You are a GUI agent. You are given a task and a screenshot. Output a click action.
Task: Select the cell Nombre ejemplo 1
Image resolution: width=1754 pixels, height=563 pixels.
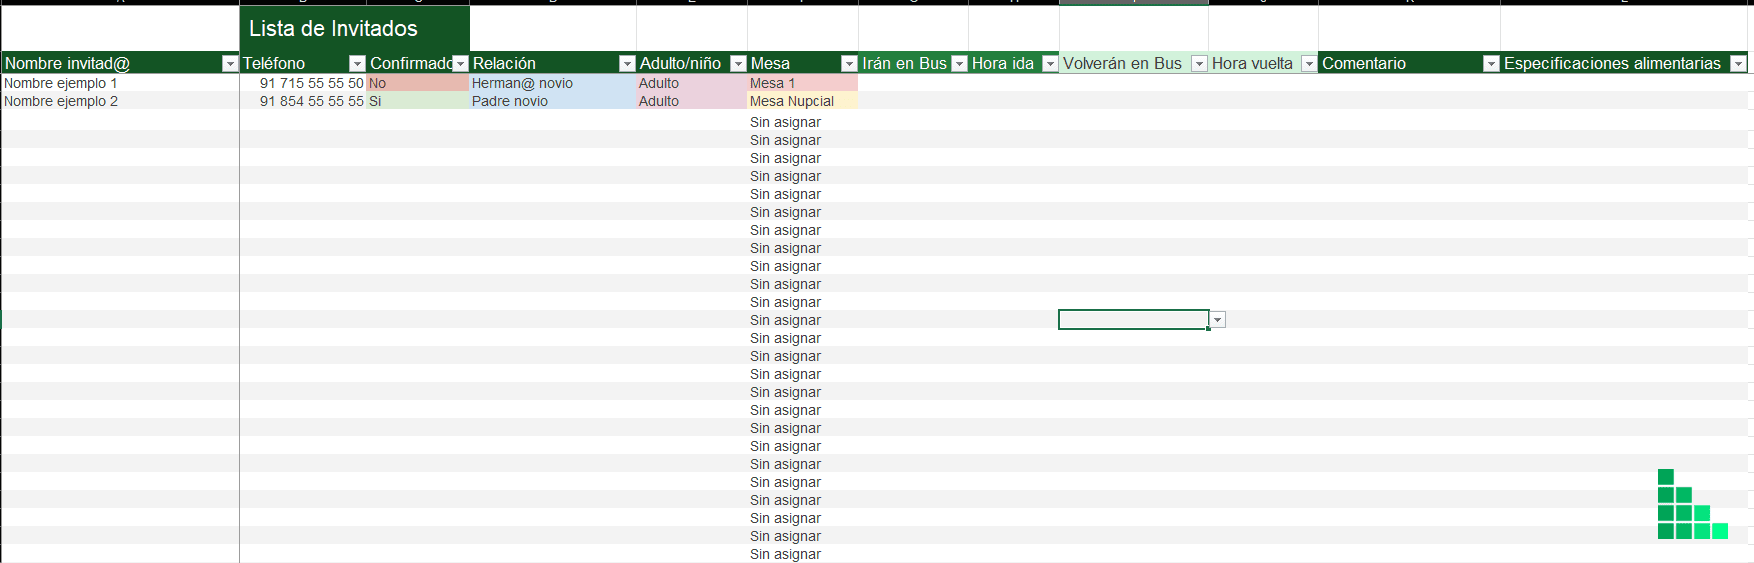click(120, 83)
